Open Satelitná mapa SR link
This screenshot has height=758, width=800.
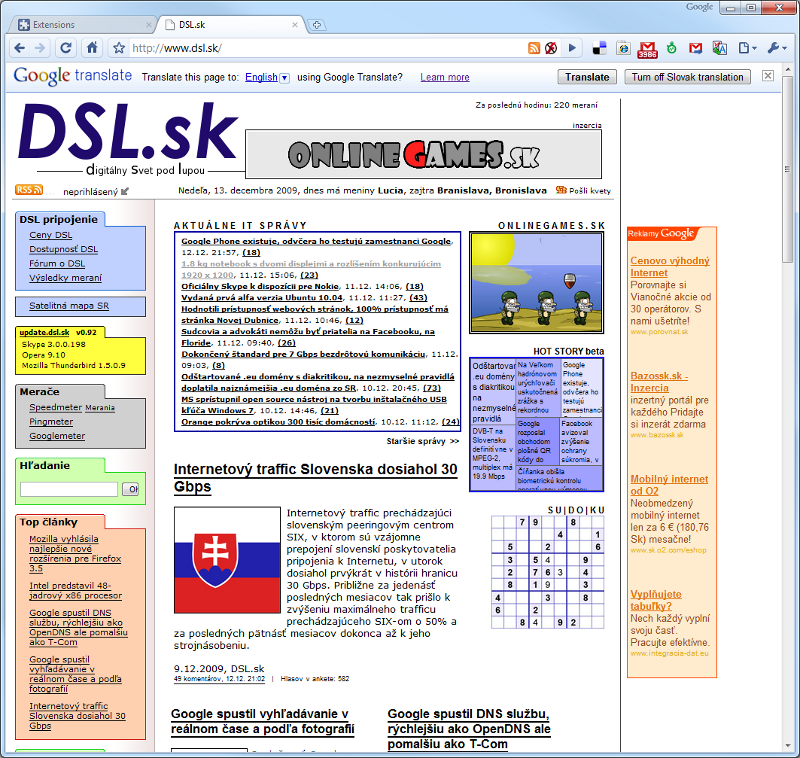coord(69,306)
